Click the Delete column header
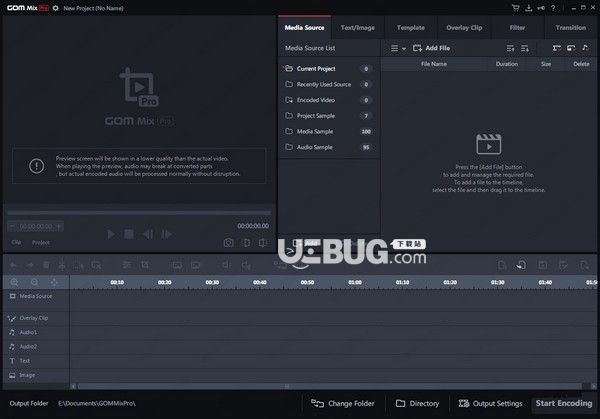The width and height of the screenshot is (600, 419). pos(581,64)
